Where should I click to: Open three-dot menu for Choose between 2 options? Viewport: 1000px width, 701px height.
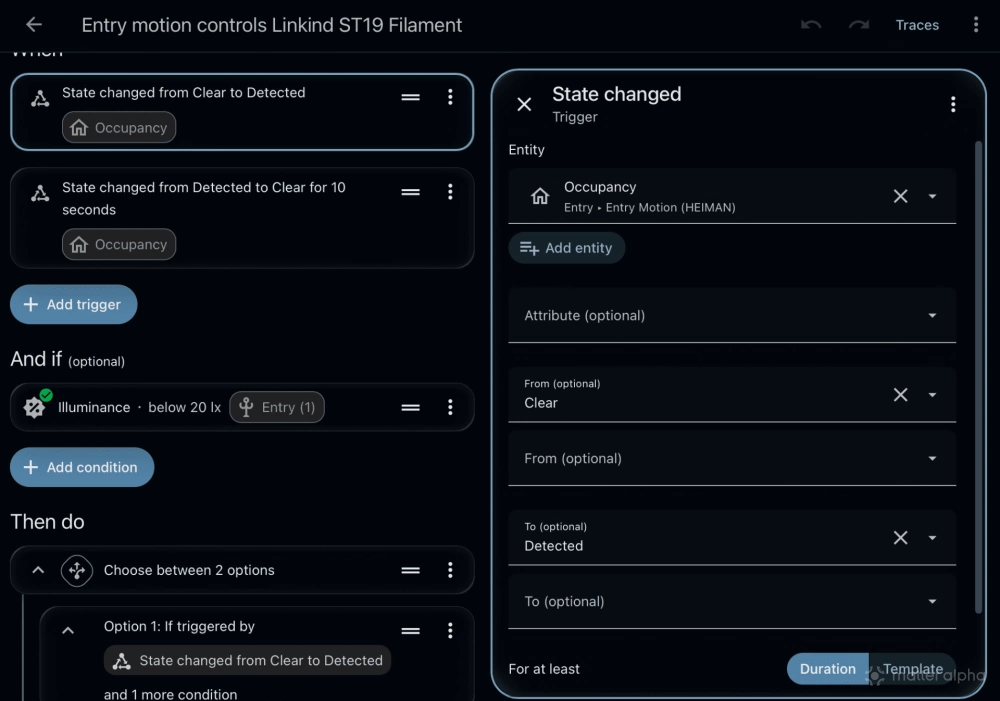click(x=450, y=570)
